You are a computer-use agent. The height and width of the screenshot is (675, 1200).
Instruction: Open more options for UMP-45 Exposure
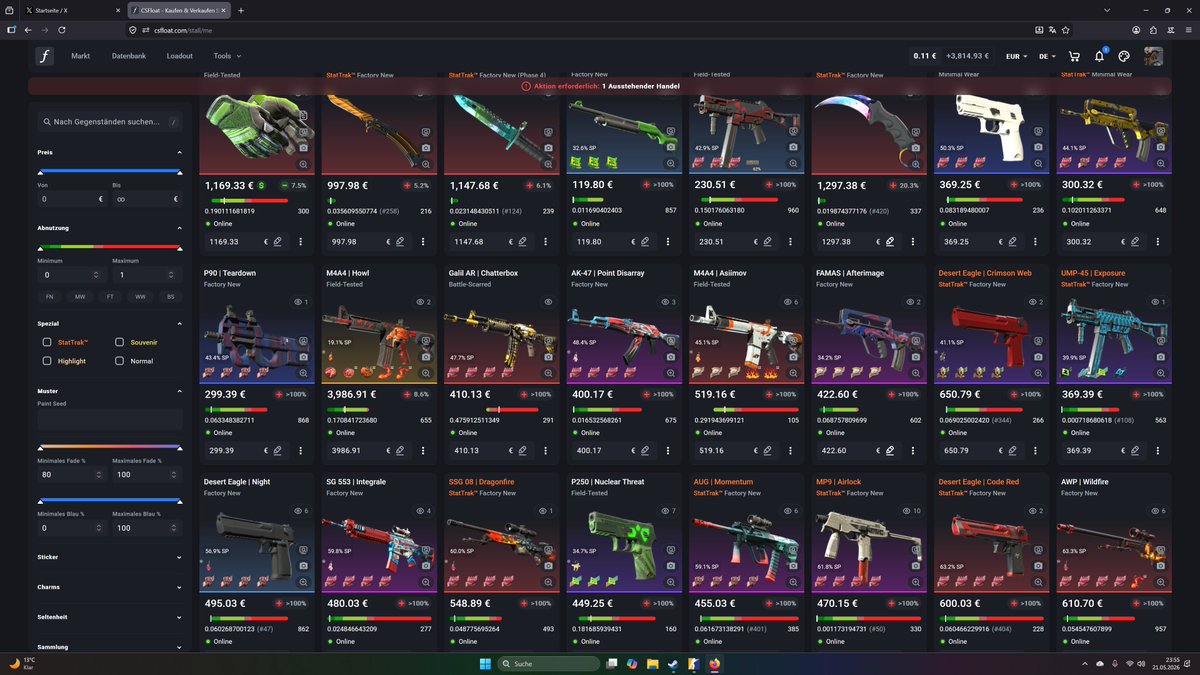(x=1158, y=451)
